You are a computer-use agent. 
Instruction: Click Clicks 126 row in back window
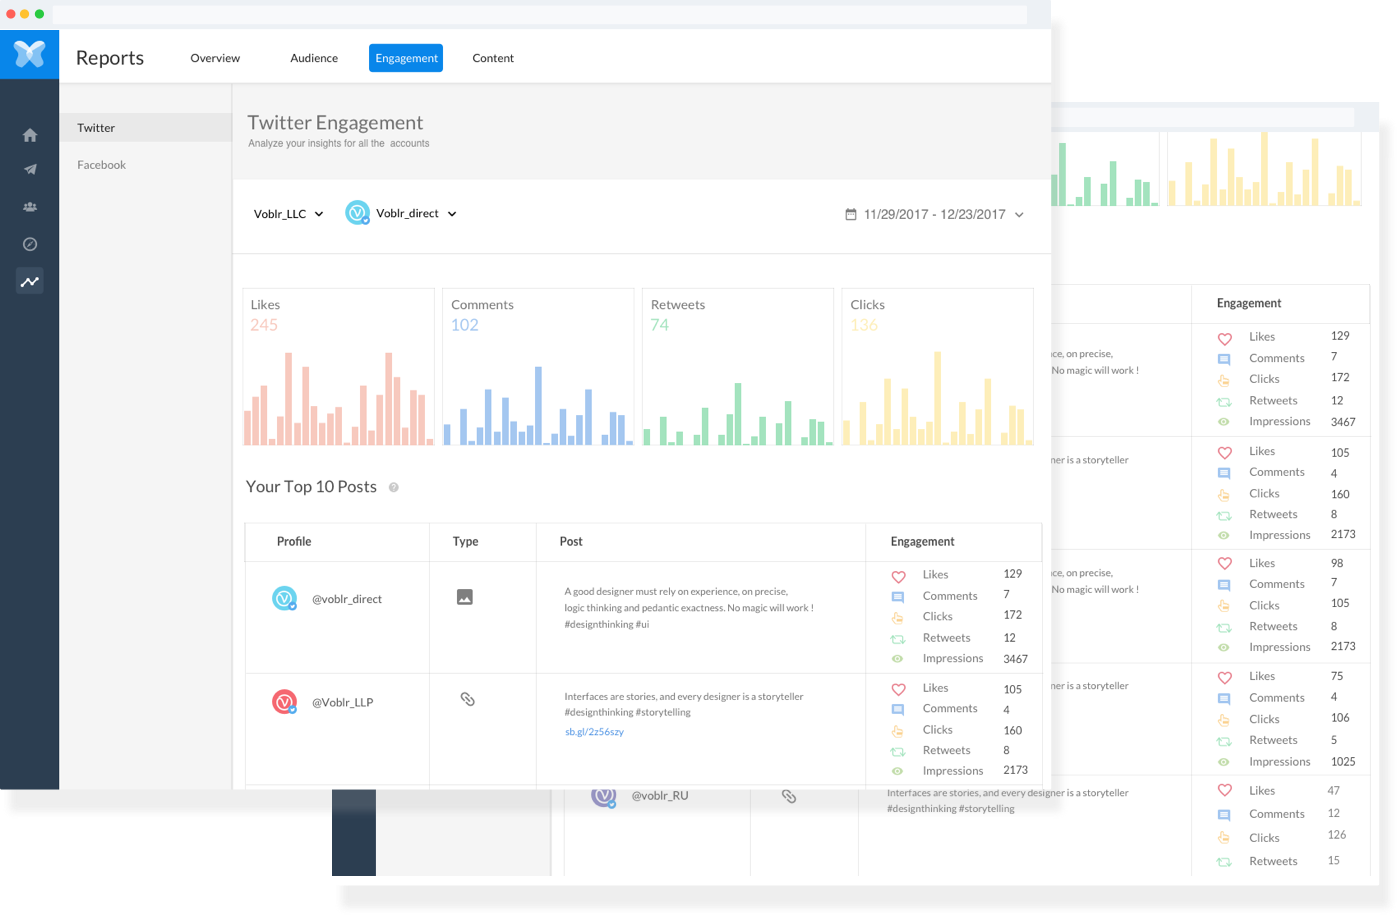tap(1282, 837)
